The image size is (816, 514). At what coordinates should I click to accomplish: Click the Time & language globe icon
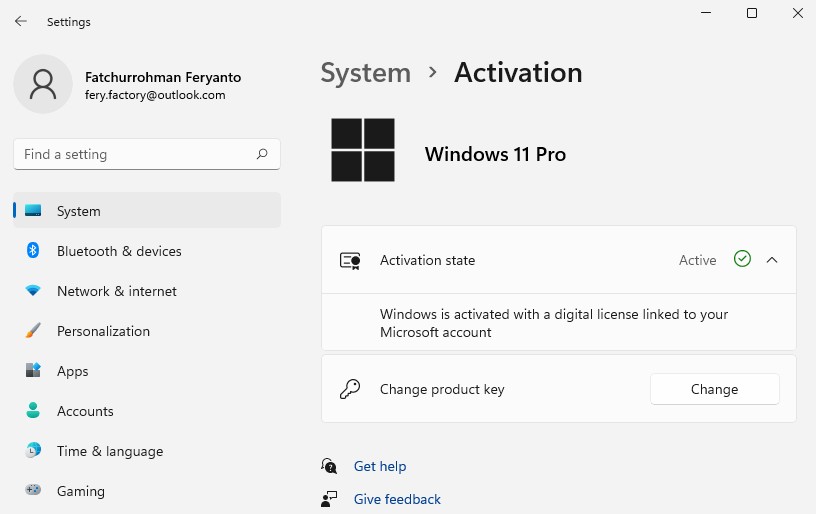point(33,450)
